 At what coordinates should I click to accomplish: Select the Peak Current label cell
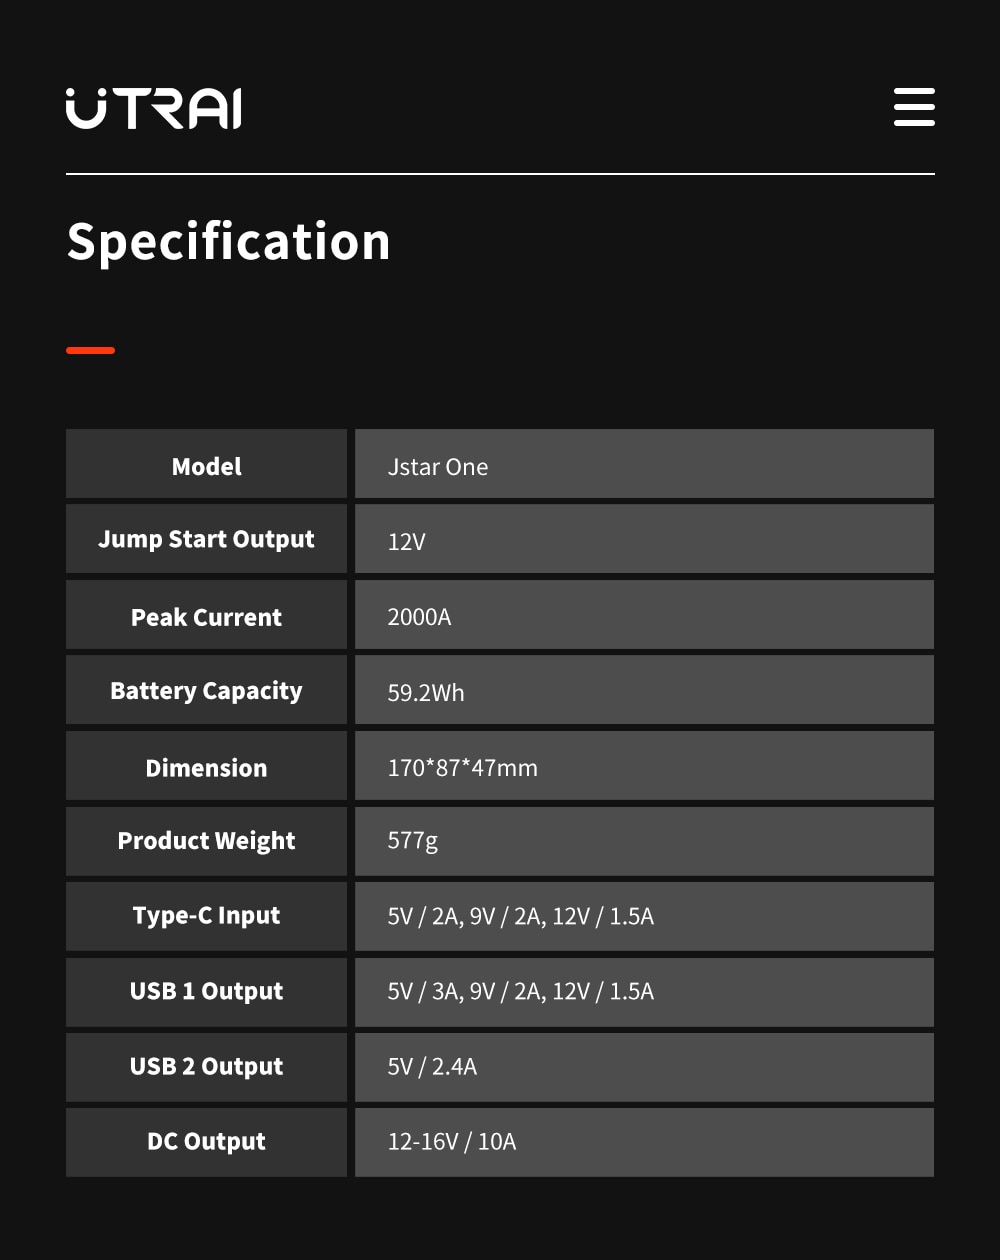click(206, 615)
